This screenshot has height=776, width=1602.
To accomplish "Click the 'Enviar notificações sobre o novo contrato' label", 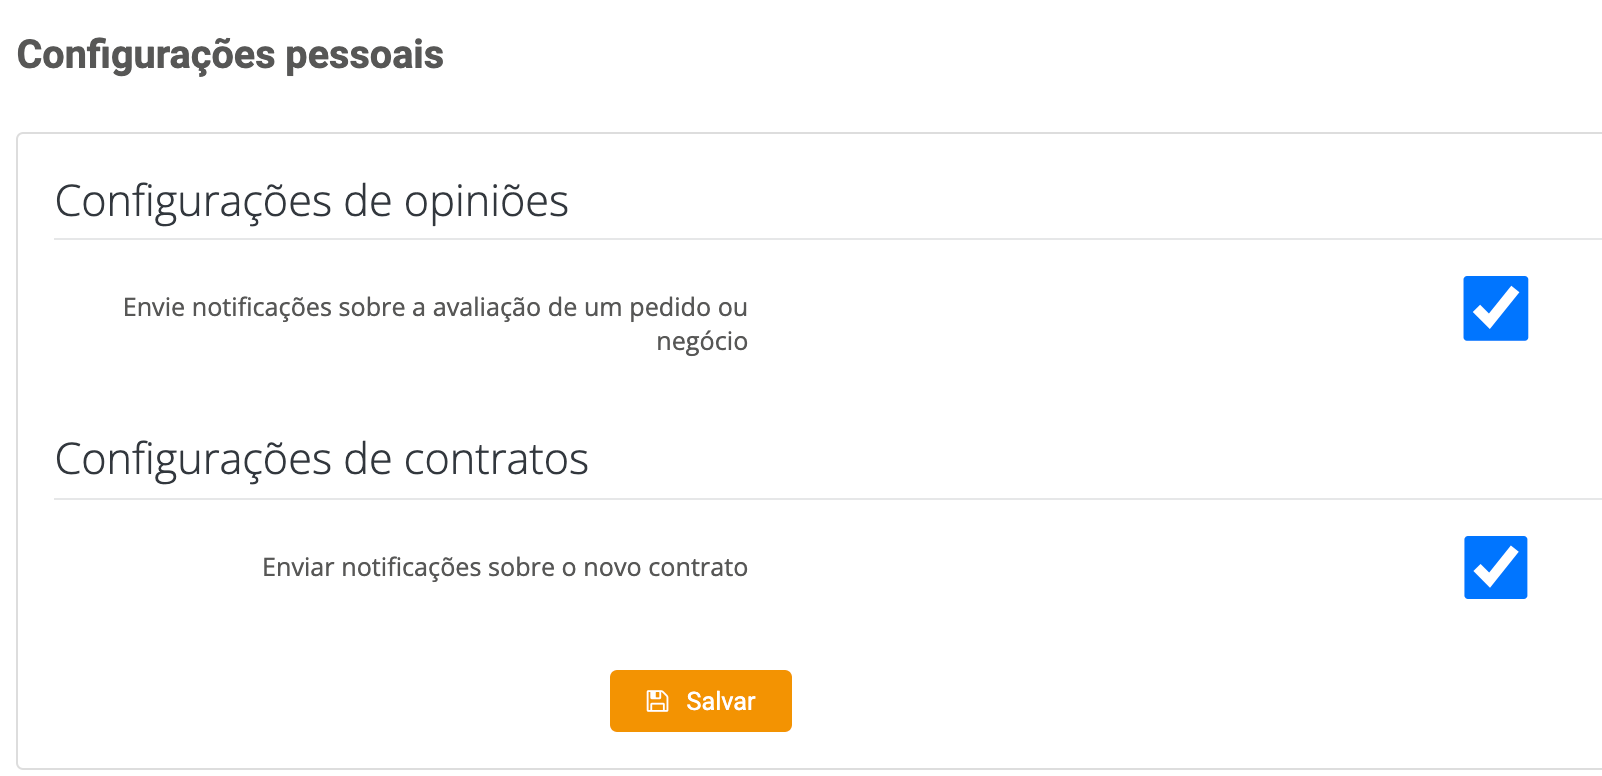I will (x=504, y=567).
